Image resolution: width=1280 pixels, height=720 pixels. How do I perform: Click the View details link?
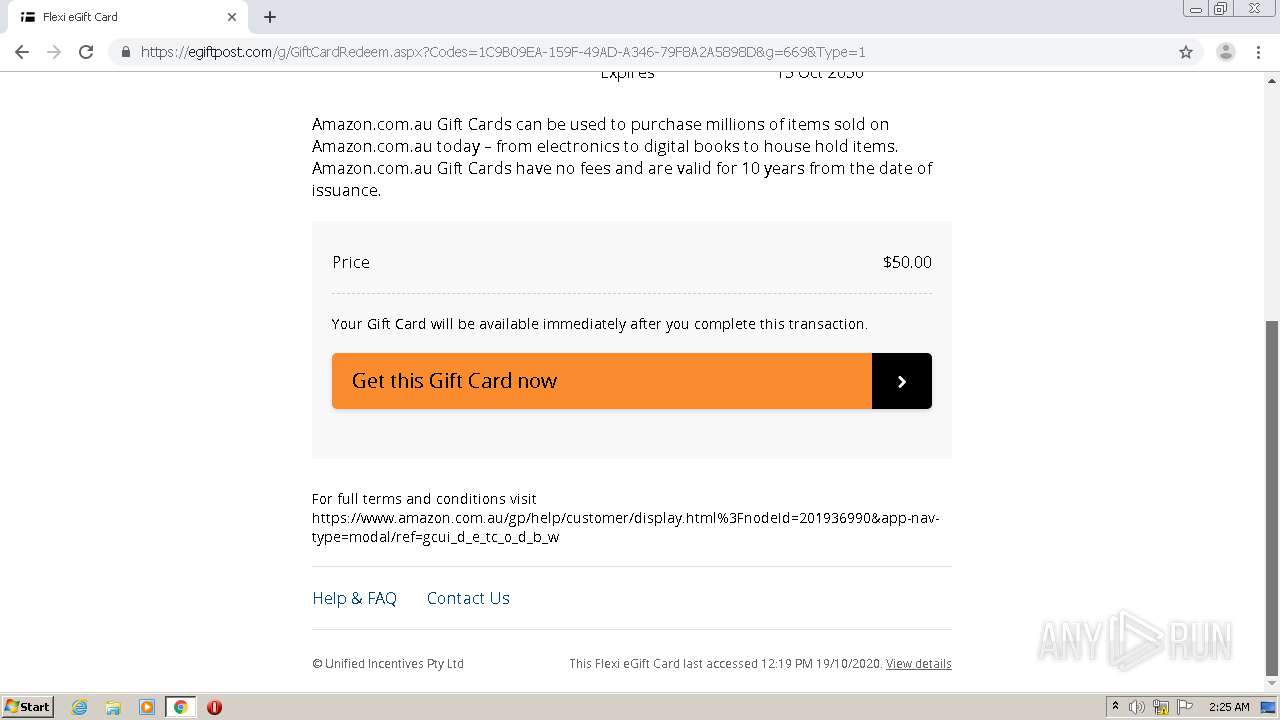click(918, 664)
